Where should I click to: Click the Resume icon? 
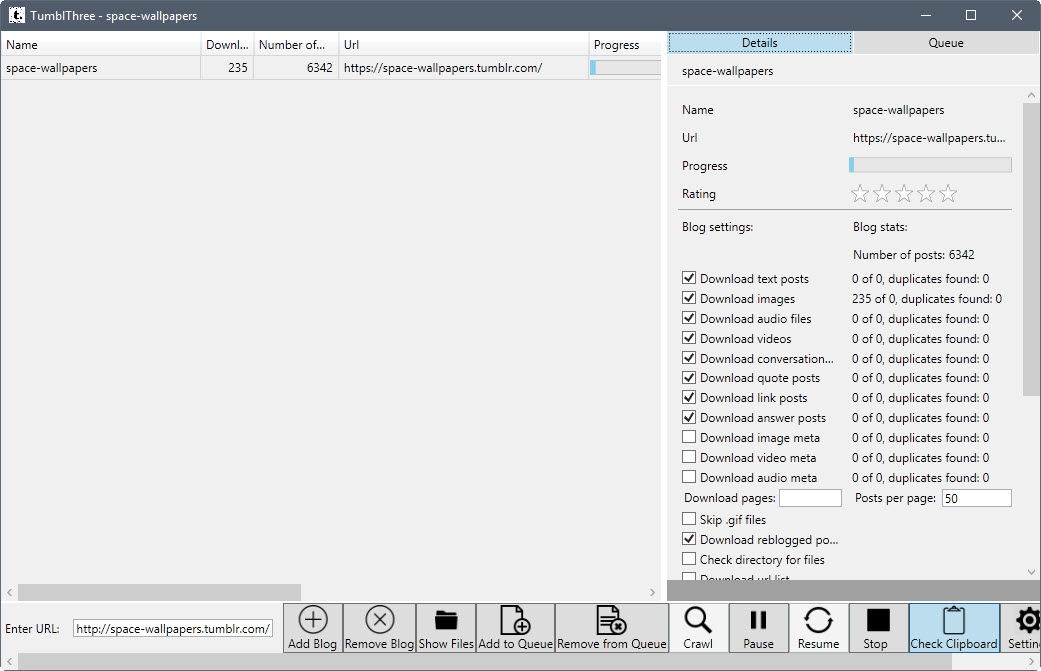pyautogui.click(x=818, y=620)
